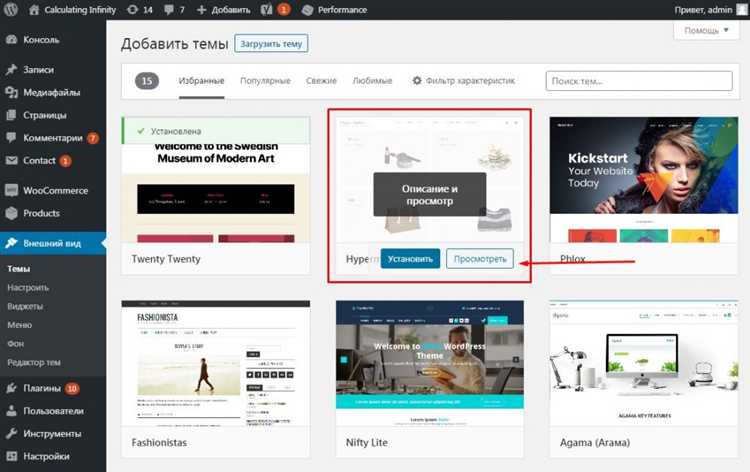Screen dimensions: 750x472
Task: Switch to the Любимые tab
Action: pyautogui.click(x=372, y=81)
